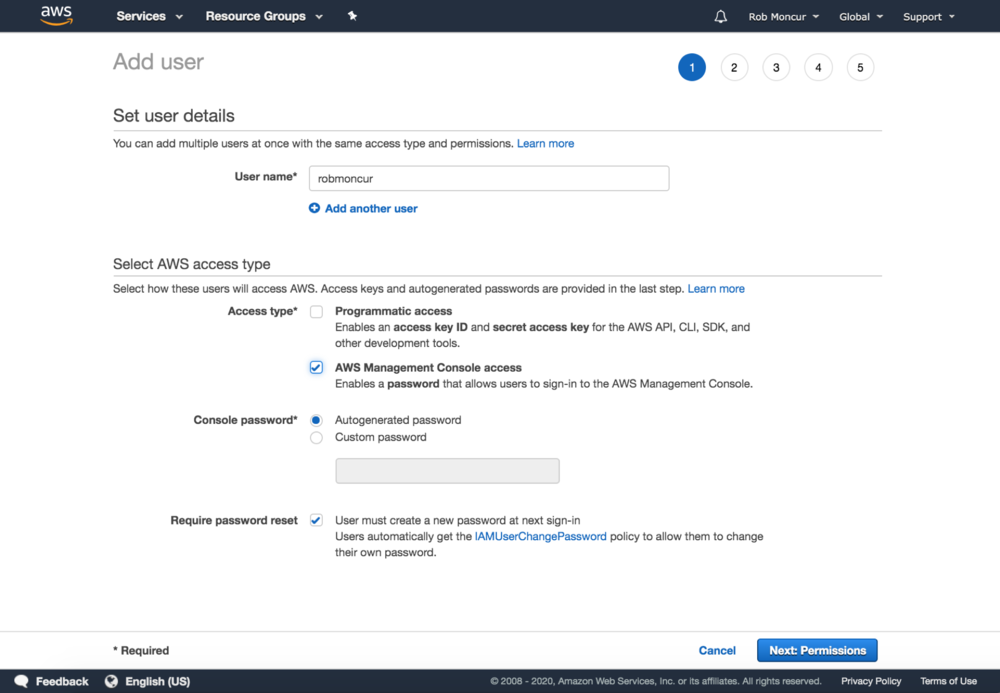Click the plus icon to add another user

click(314, 208)
